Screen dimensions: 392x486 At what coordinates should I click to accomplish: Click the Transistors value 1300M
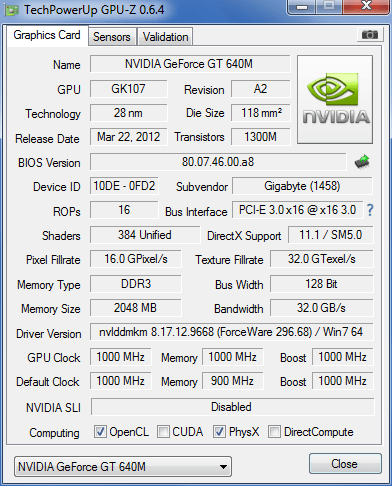pyautogui.click(x=260, y=137)
